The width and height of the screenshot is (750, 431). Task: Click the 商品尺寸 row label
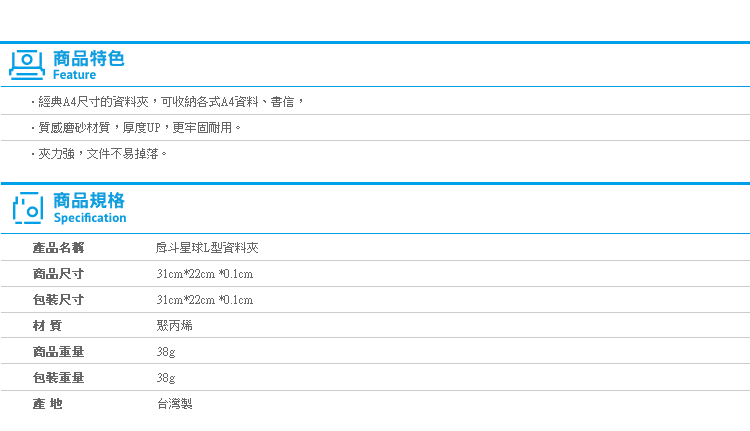[58, 274]
